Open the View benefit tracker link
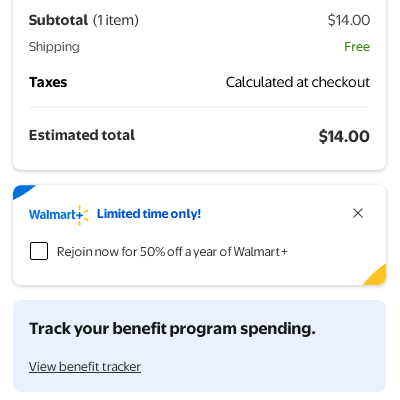400x400 pixels. click(85, 367)
